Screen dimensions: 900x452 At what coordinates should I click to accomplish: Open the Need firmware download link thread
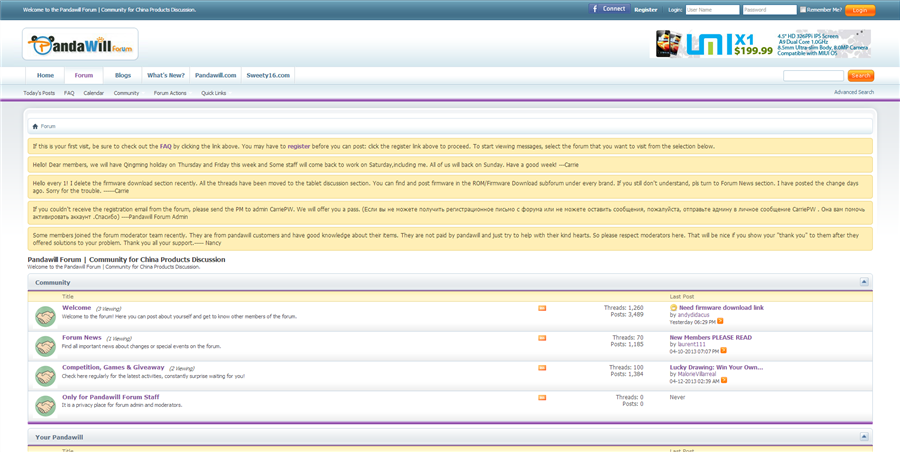(x=721, y=308)
